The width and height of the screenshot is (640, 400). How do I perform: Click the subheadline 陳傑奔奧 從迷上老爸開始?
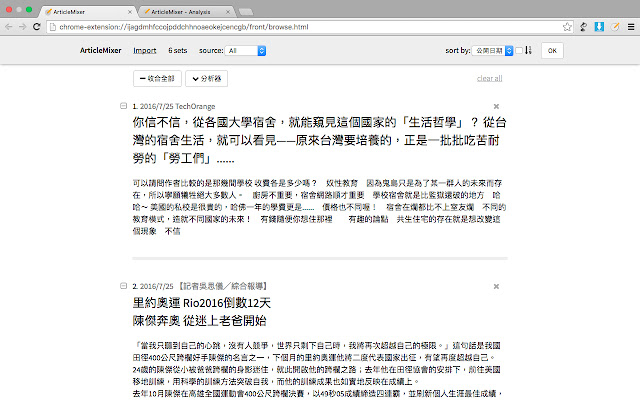coord(200,321)
